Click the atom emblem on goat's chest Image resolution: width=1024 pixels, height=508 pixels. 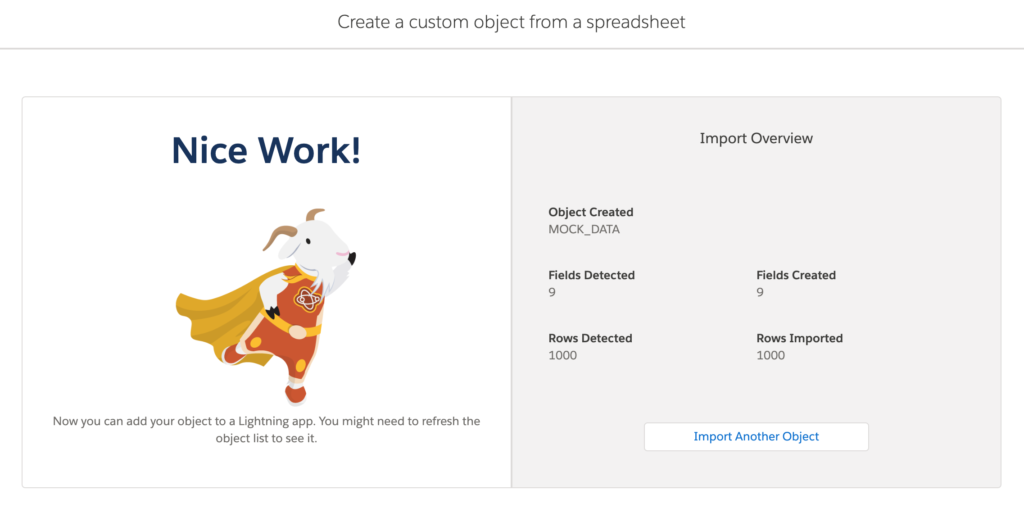tap(305, 300)
